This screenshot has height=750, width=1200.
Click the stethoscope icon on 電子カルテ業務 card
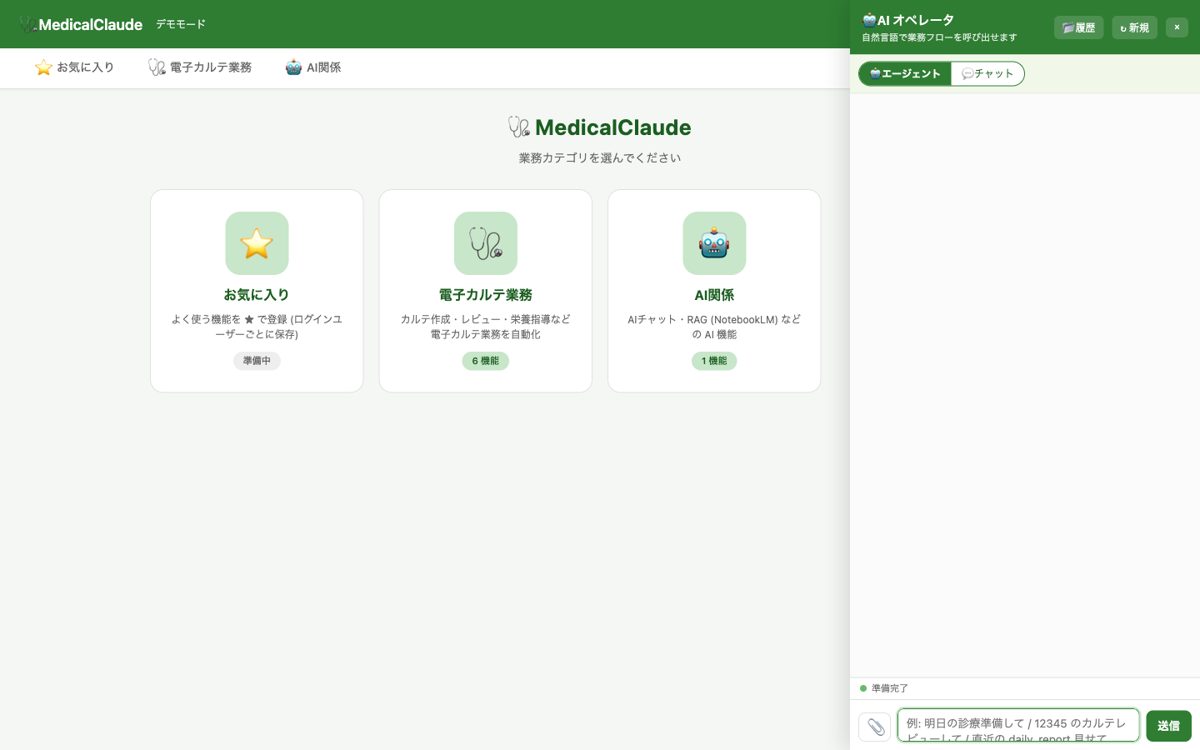pos(486,243)
